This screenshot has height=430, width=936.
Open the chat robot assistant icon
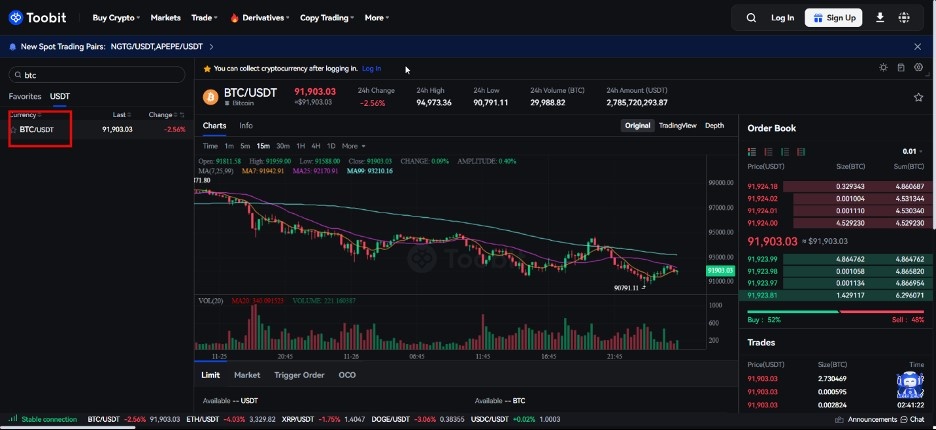point(909,384)
